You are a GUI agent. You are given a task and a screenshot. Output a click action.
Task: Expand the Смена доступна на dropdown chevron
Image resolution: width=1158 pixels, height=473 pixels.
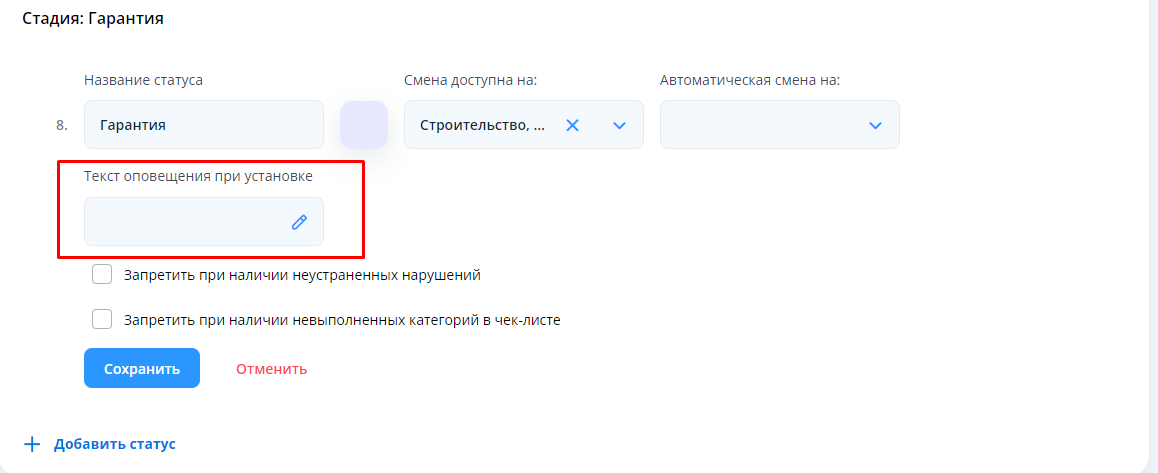pyautogui.click(x=619, y=125)
